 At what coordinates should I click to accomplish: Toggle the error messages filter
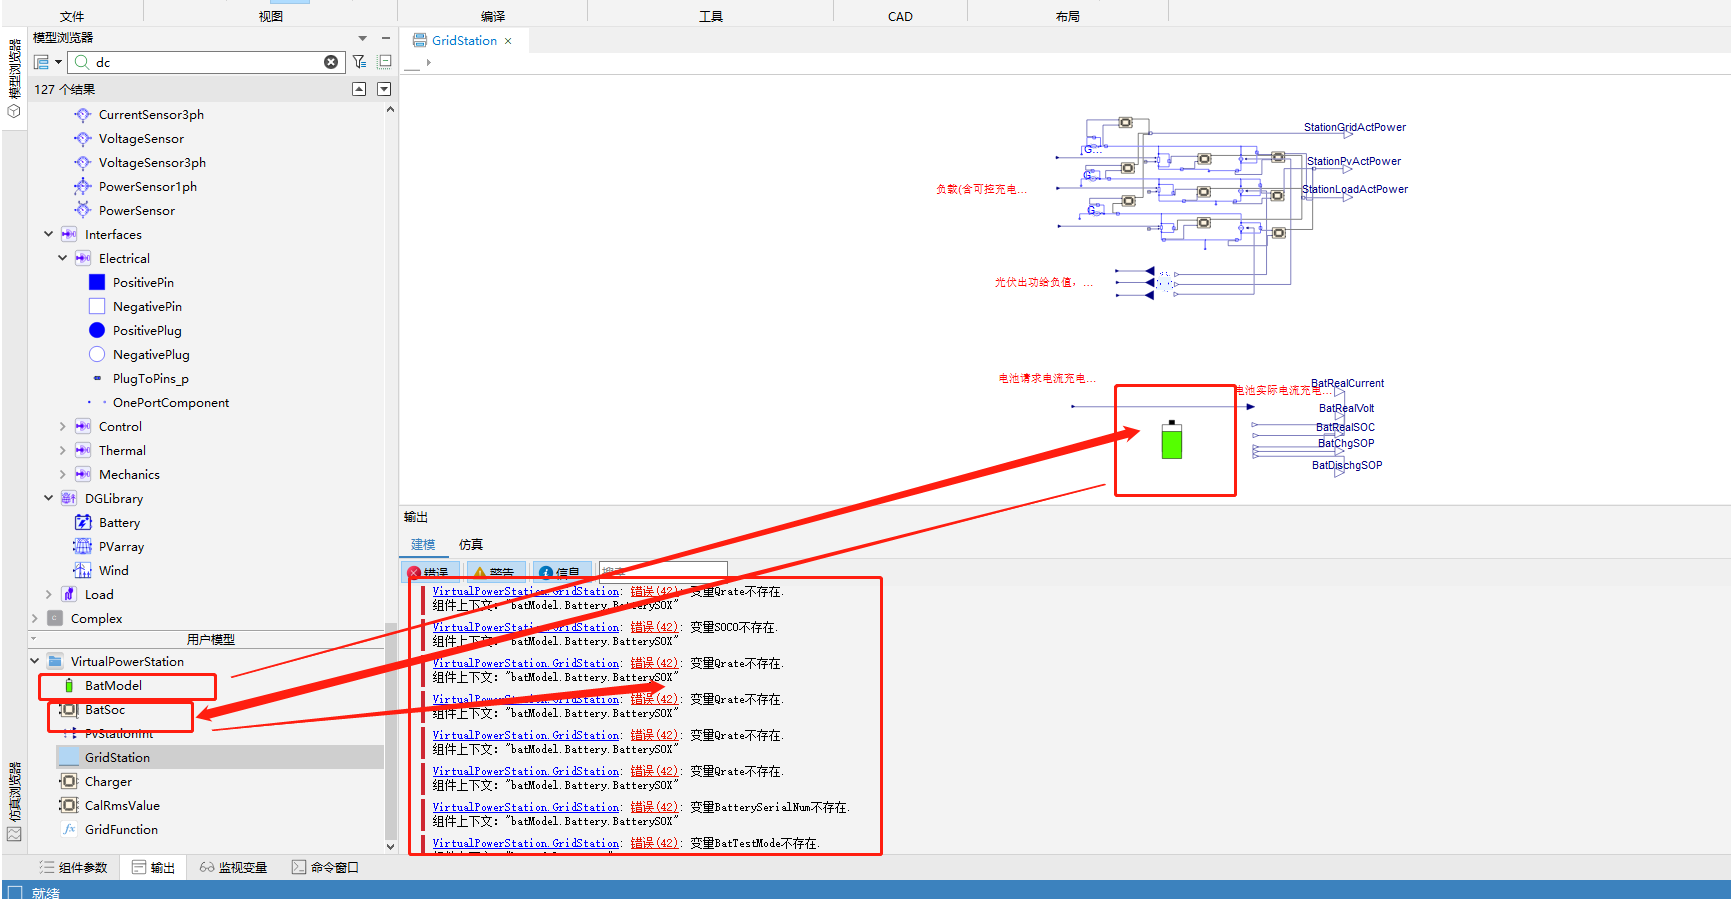(x=431, y=572)
